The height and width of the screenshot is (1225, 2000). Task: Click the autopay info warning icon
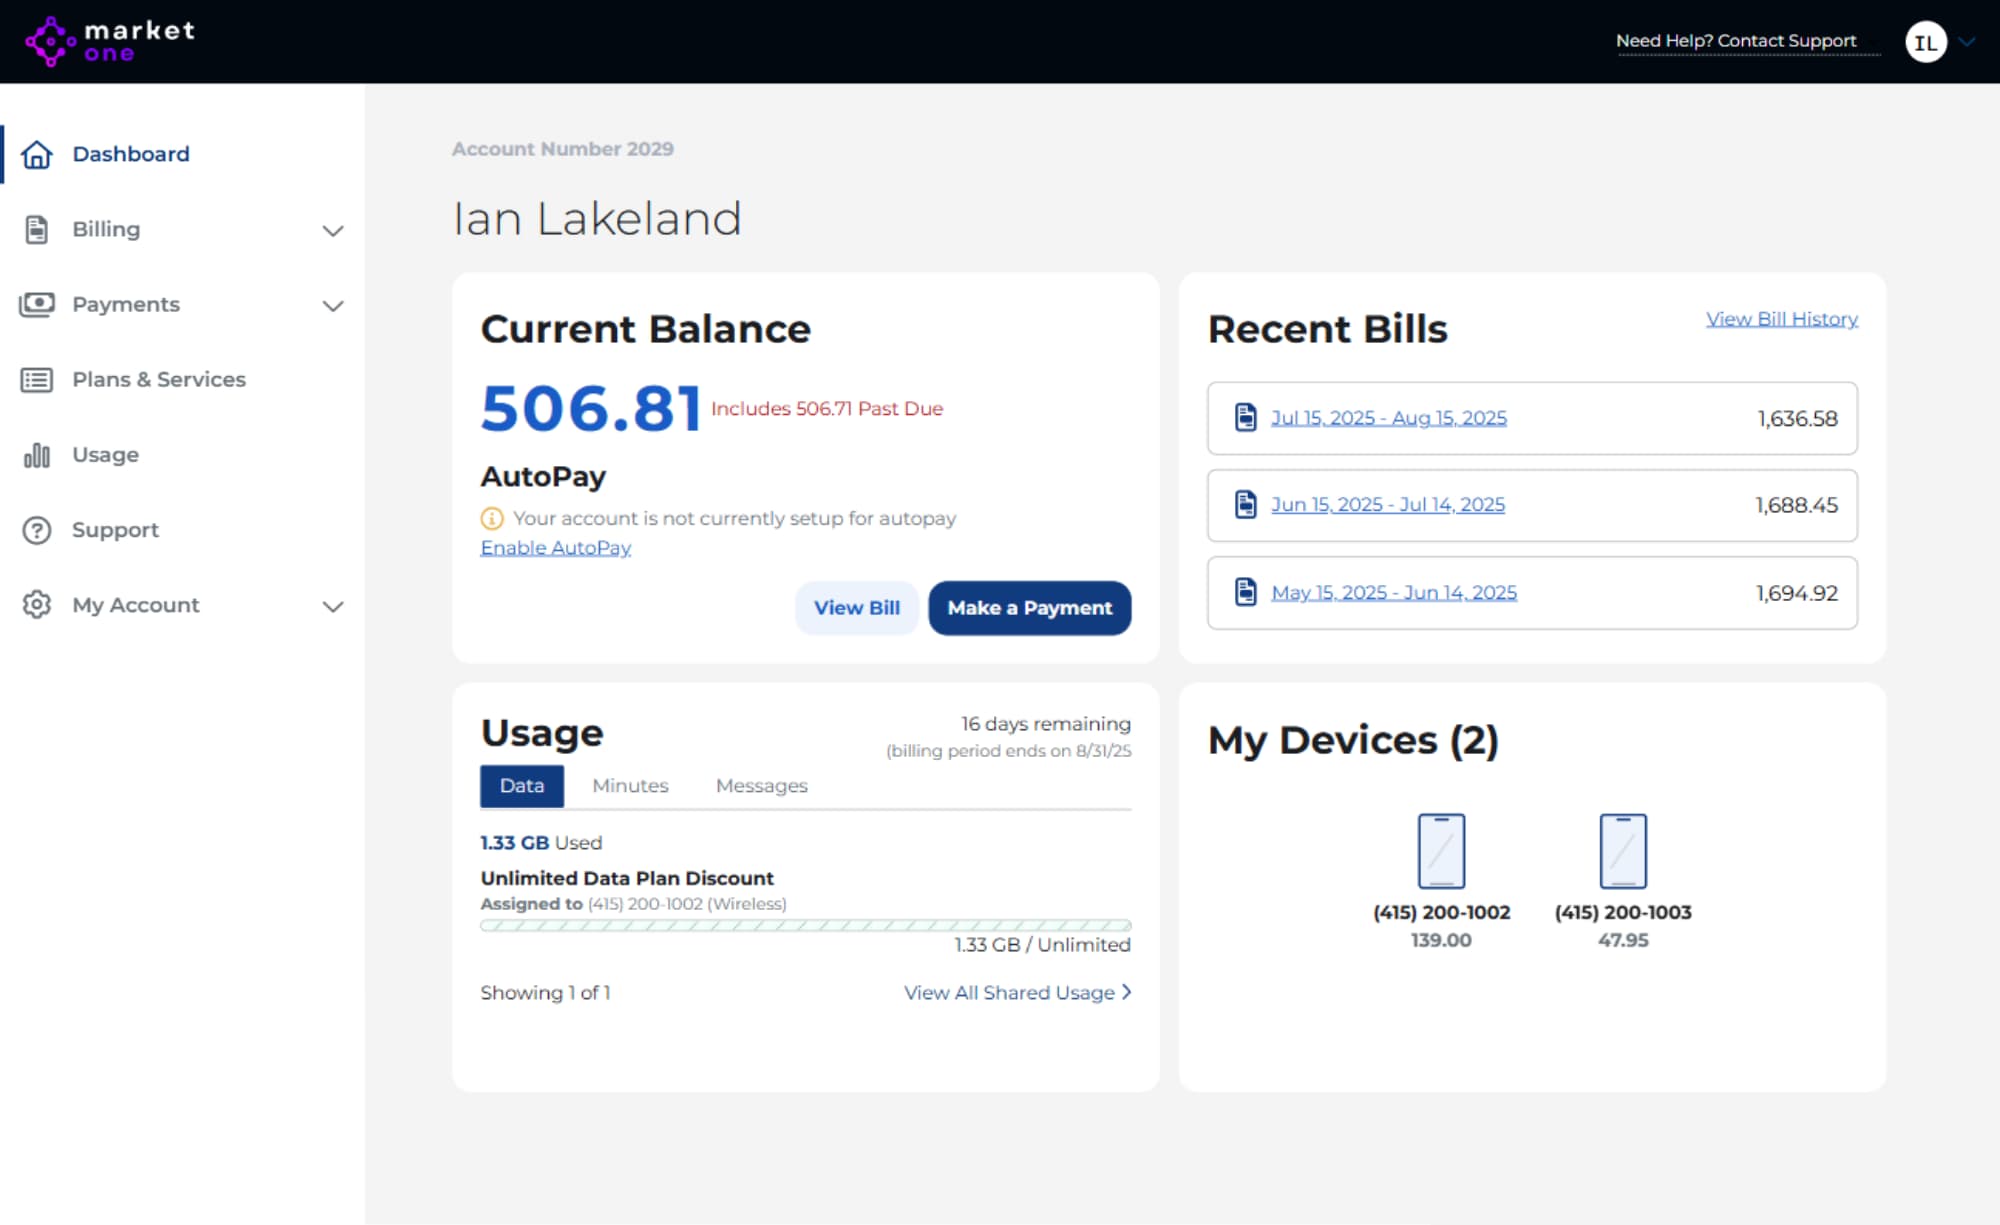click(492, 518)
